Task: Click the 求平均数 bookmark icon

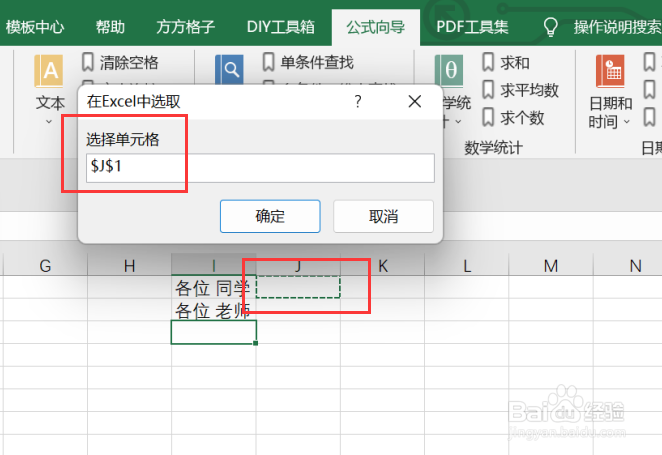Action: pyautogui.click(x=488, y=89)
